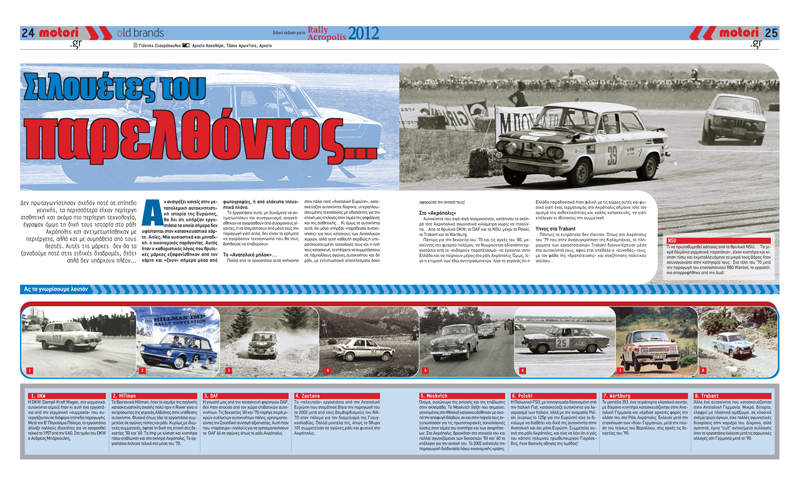Click the "8. Trabant" caption heading
The width and height of the screenshot is (800, 480).
[709, 396]
